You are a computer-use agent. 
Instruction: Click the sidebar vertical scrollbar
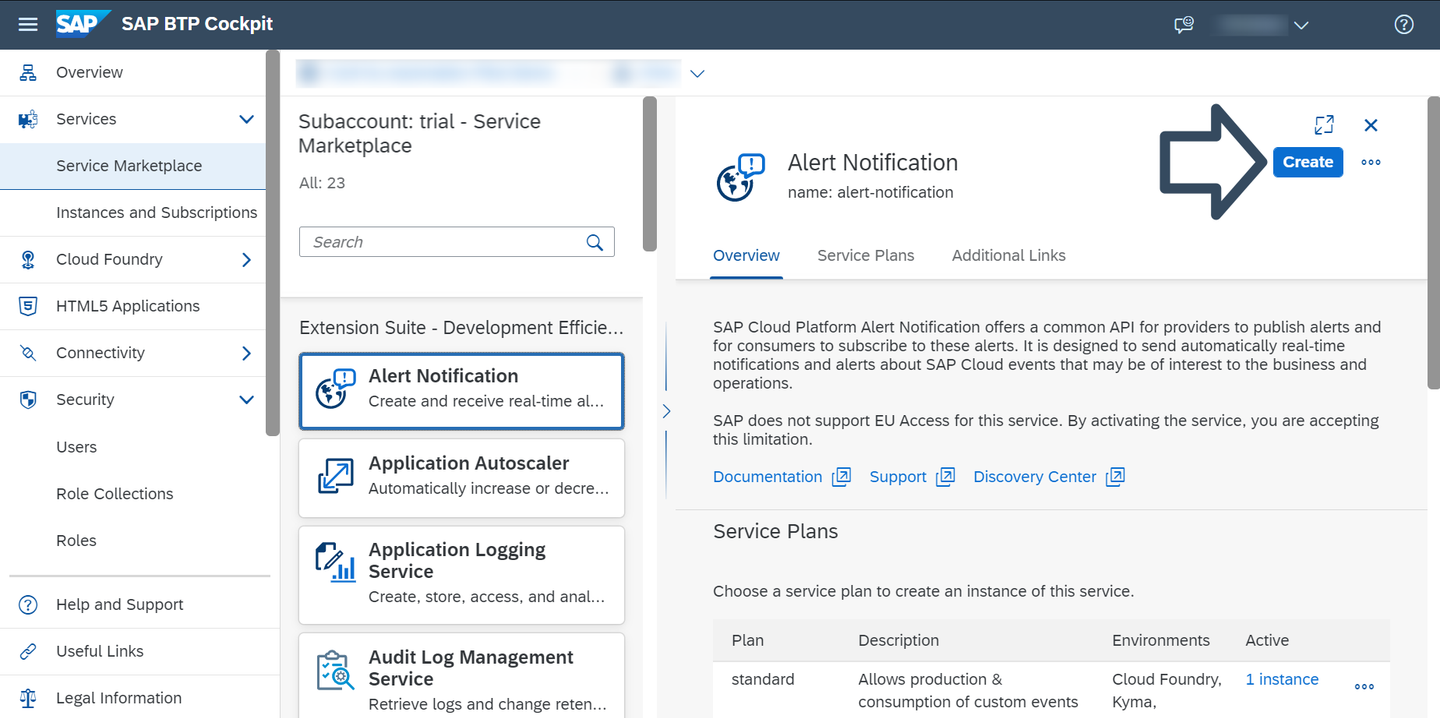point(273,243)
